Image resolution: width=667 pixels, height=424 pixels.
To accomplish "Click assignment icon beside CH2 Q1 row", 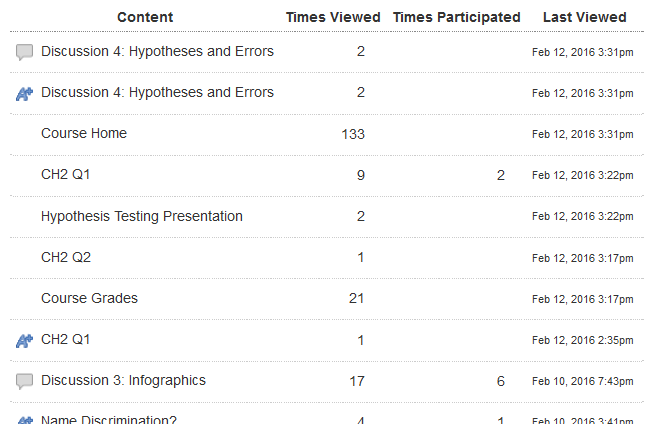I will [24, 340].
